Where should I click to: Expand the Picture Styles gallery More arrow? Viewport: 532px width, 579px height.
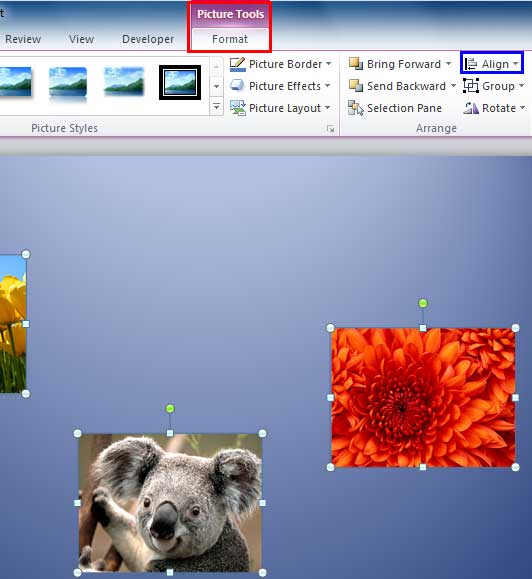click(217, 107)
